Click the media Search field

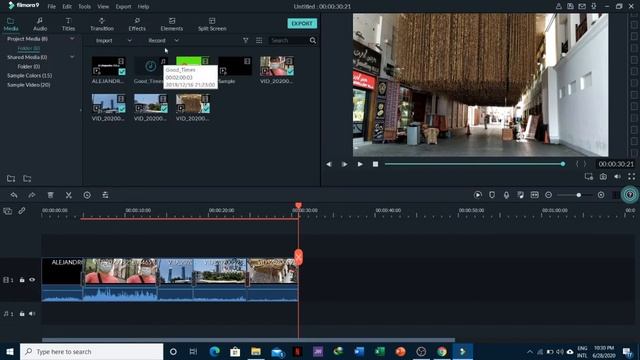point(289,40)
